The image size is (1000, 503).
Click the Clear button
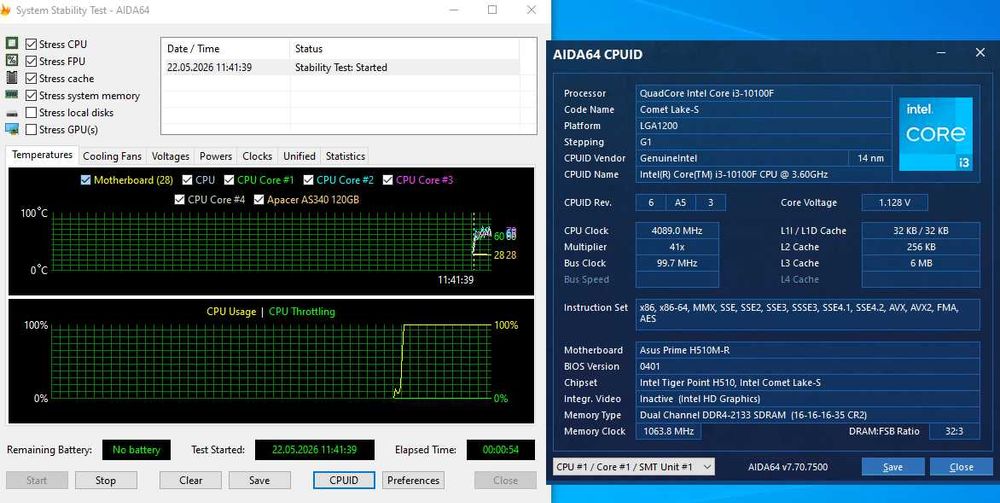point(191,480)
